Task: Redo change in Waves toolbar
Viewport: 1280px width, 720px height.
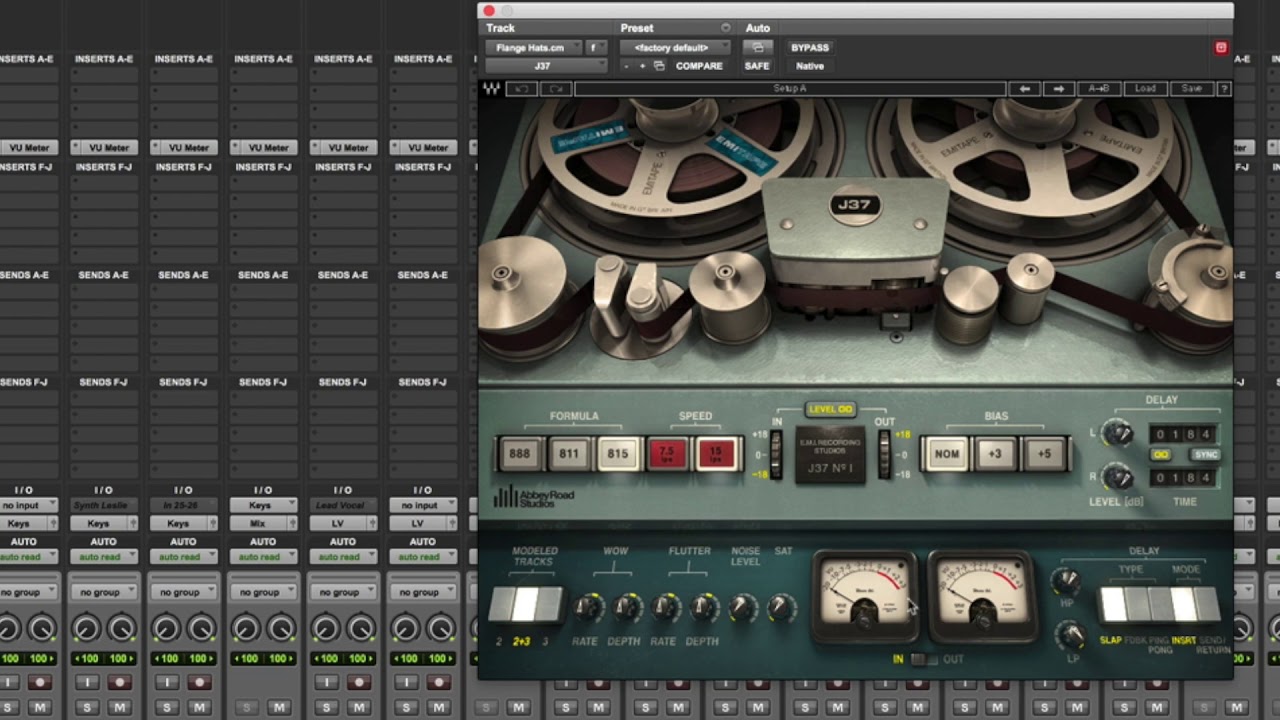Action: tap(556, 89)
